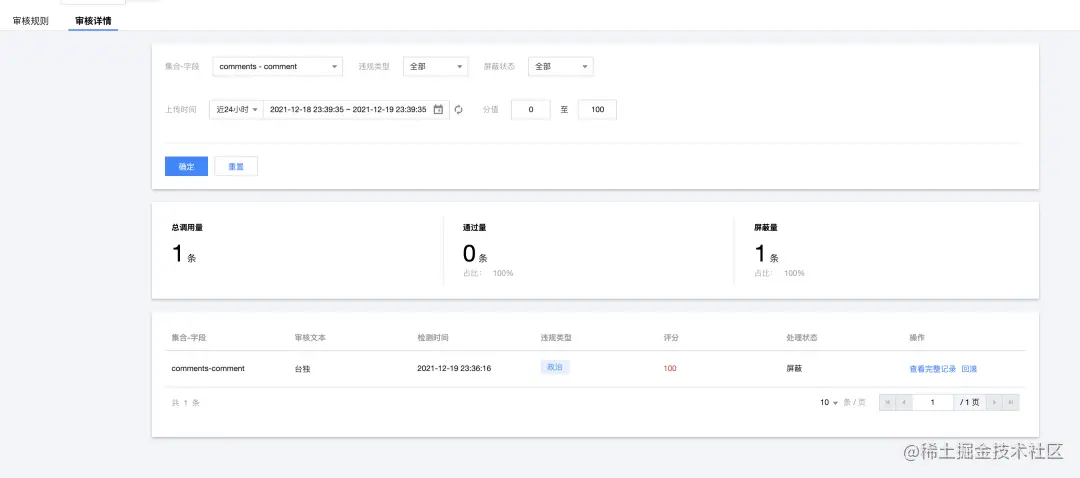Image resolution: width=1080 pixels, height=478 pixels.
Task: Open the 查看完整记录 link
Action: [933, 368]
